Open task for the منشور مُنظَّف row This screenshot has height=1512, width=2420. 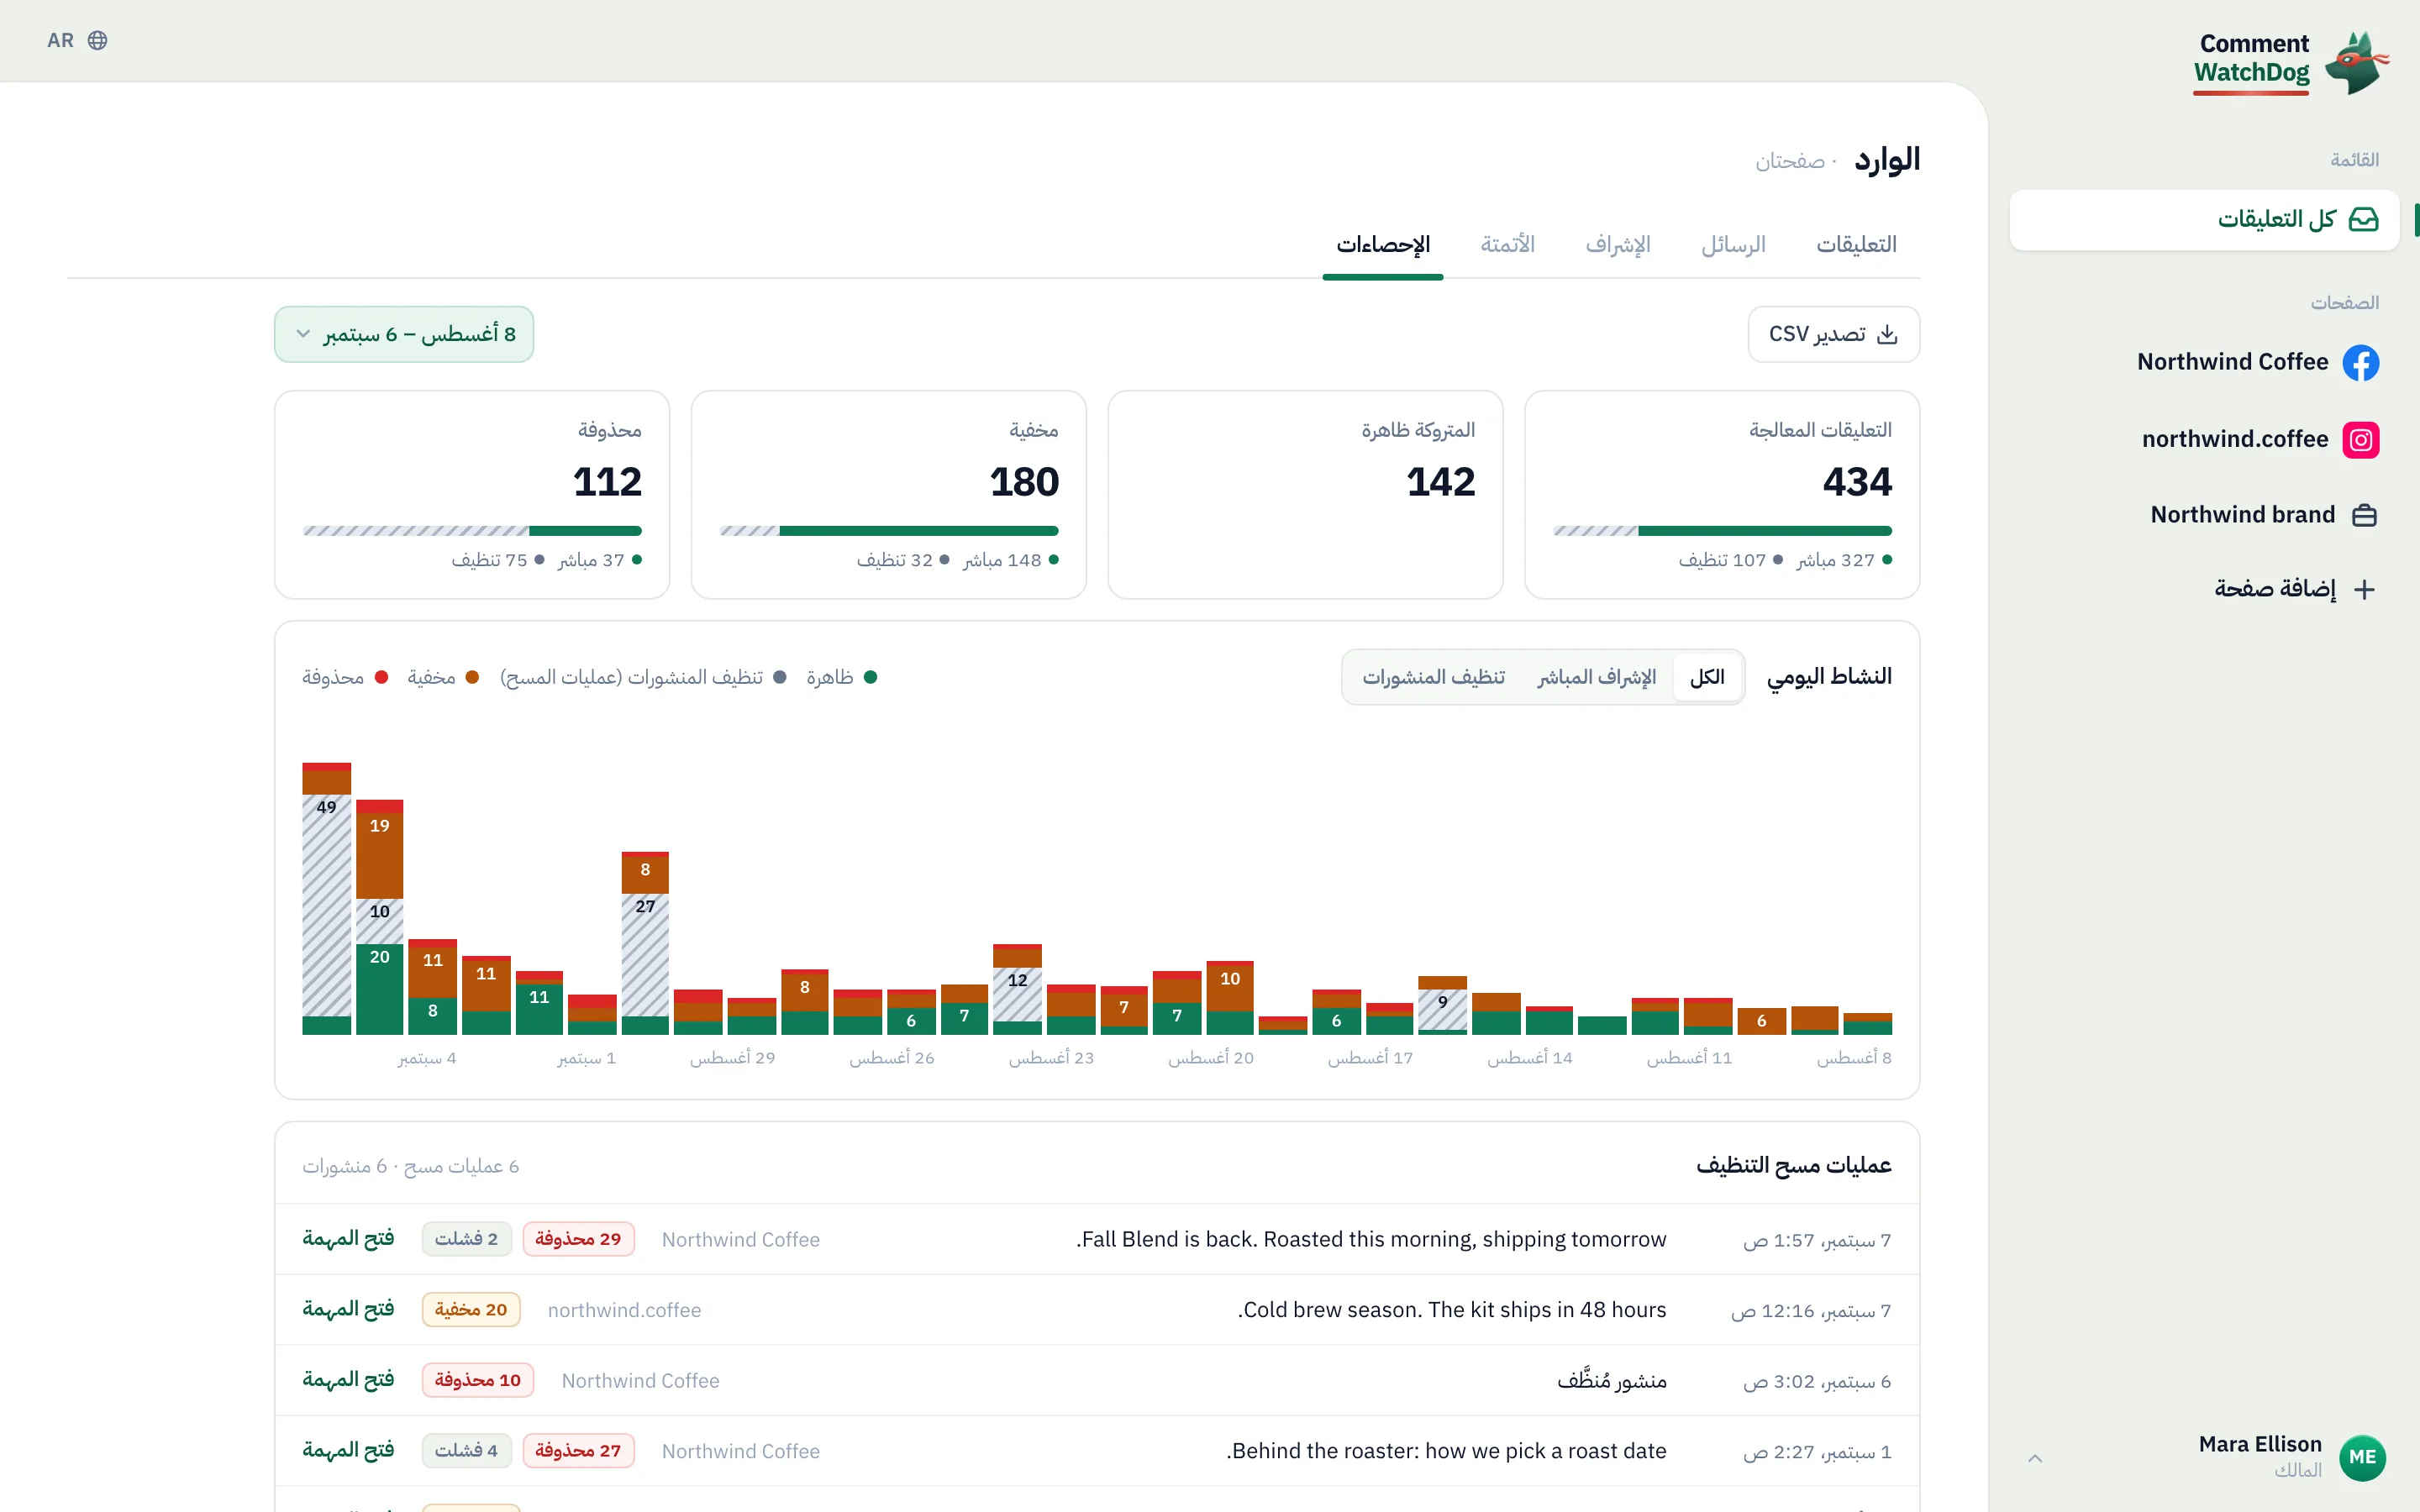[348, 1380]
